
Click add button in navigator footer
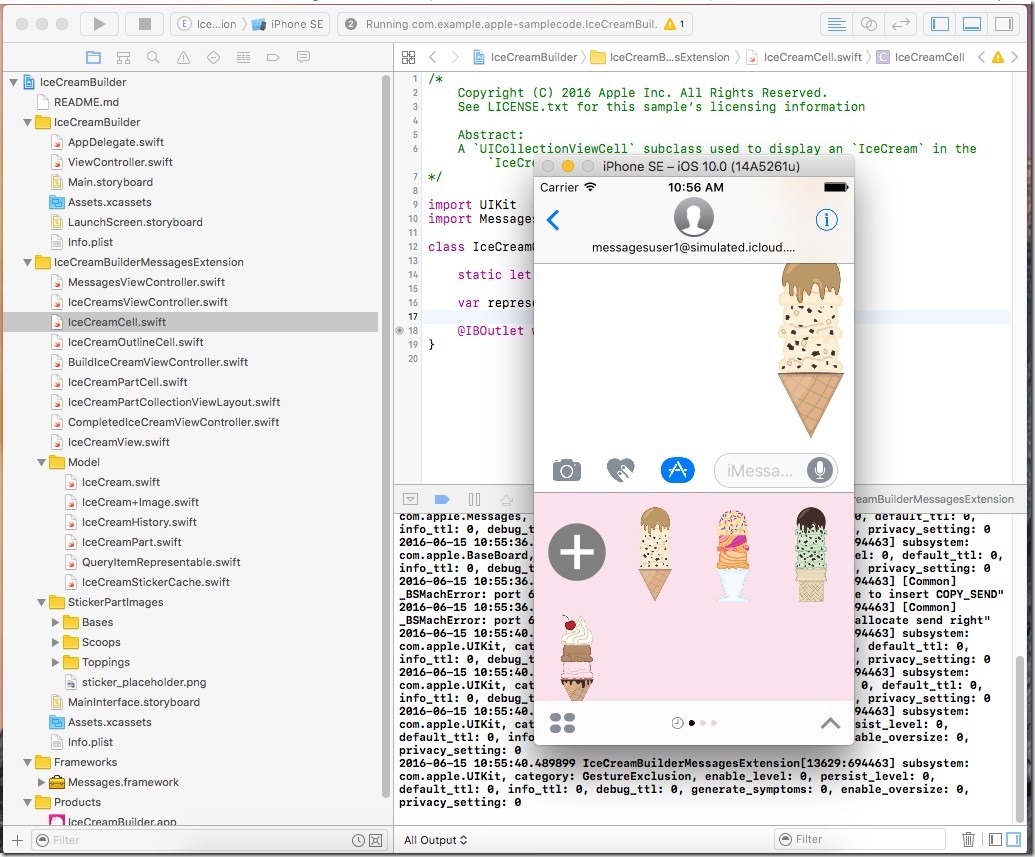point(17,840)
